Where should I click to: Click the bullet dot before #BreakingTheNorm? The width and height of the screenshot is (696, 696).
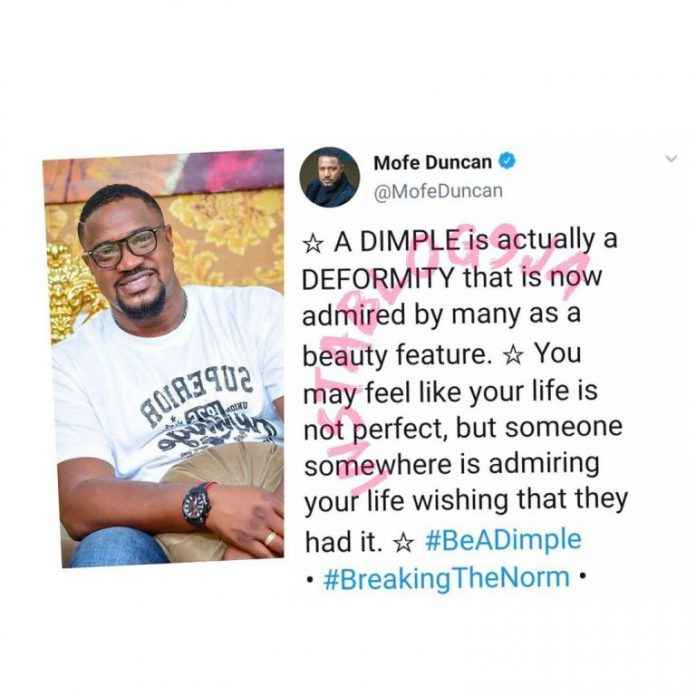[310, 579]
